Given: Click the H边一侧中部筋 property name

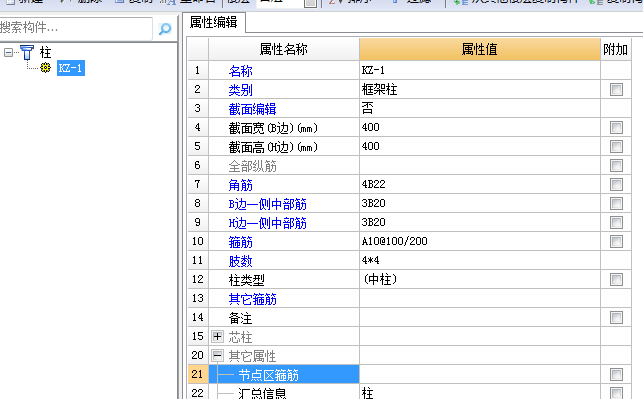Looking at the screenshot, I should (267, 223).
